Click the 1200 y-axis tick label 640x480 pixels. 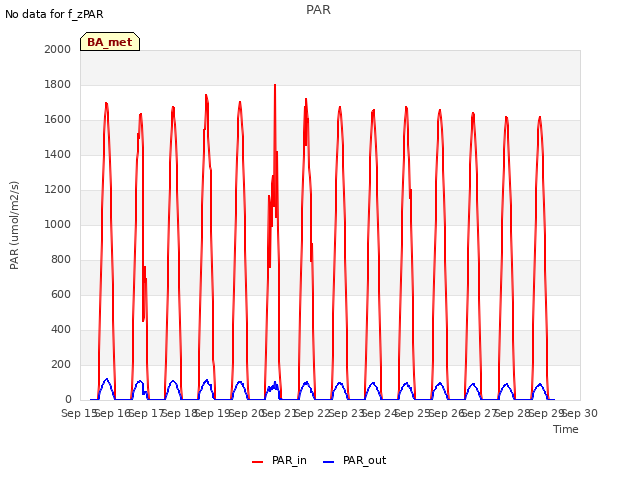click(58, 189)
